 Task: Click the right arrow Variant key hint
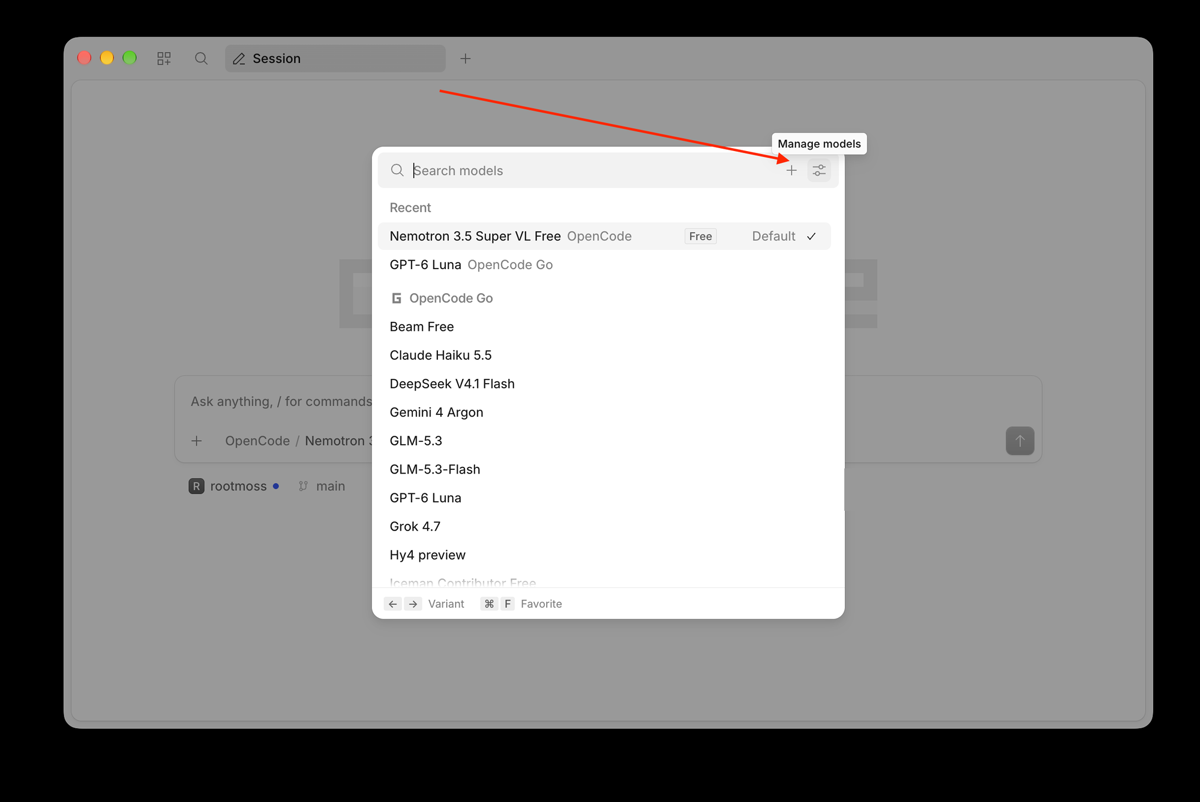pos(413,604)
